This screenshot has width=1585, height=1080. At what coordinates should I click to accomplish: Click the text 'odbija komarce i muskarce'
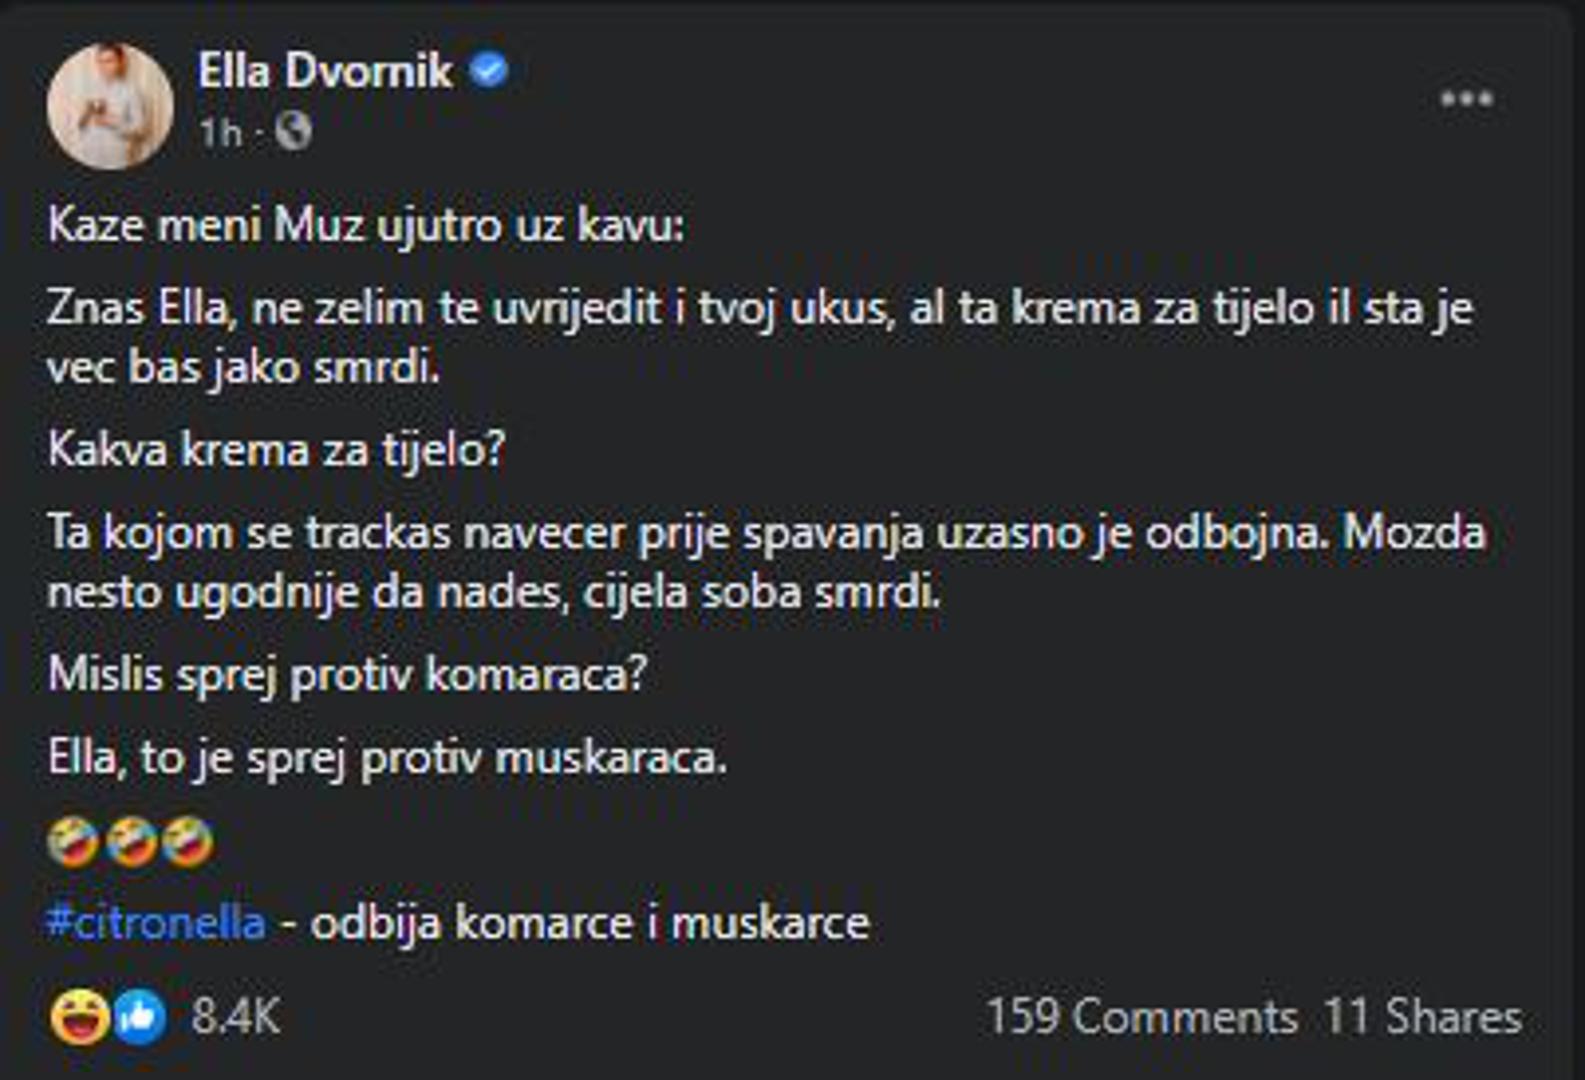click(x=590, y=922)
